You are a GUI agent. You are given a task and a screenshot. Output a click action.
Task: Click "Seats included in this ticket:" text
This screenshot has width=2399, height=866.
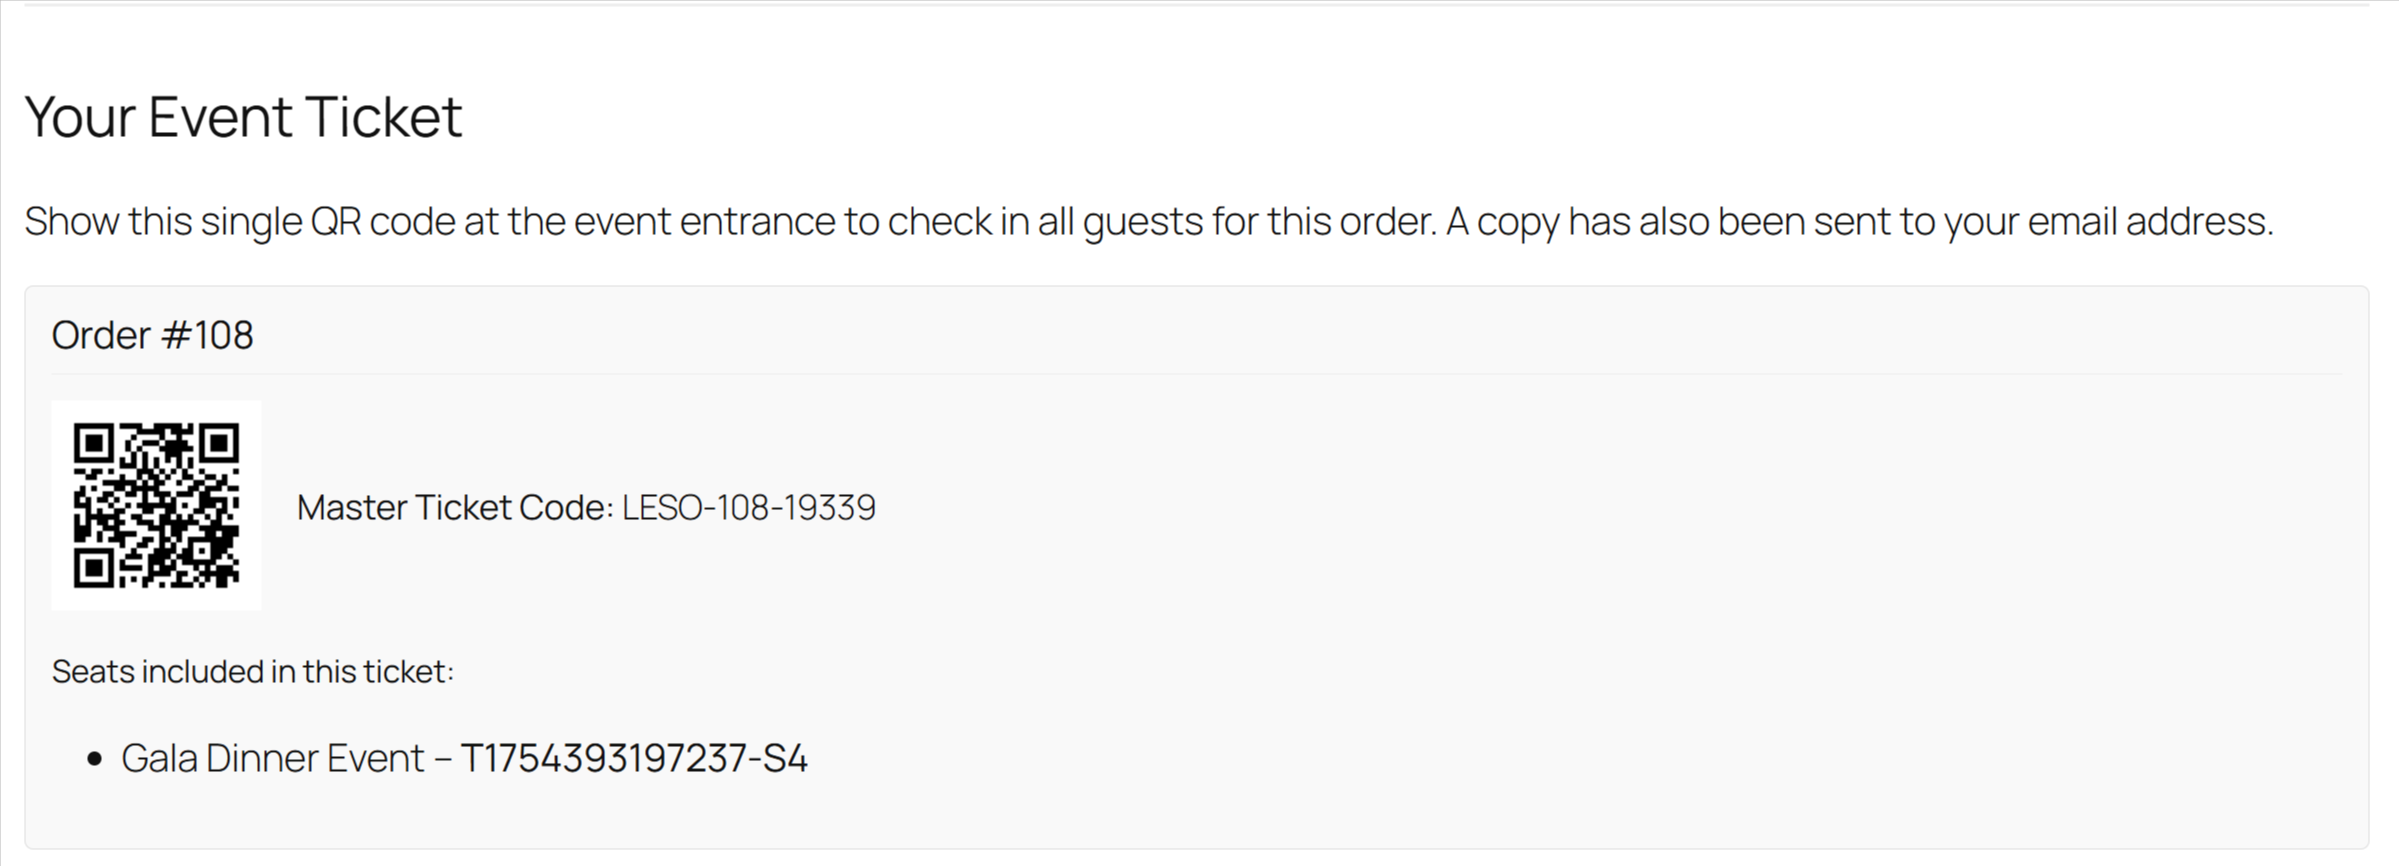pos(253,671)
